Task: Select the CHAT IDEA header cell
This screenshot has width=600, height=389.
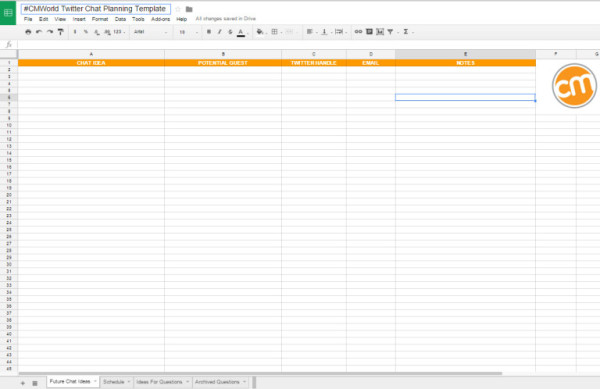Action: click(91, 63)
